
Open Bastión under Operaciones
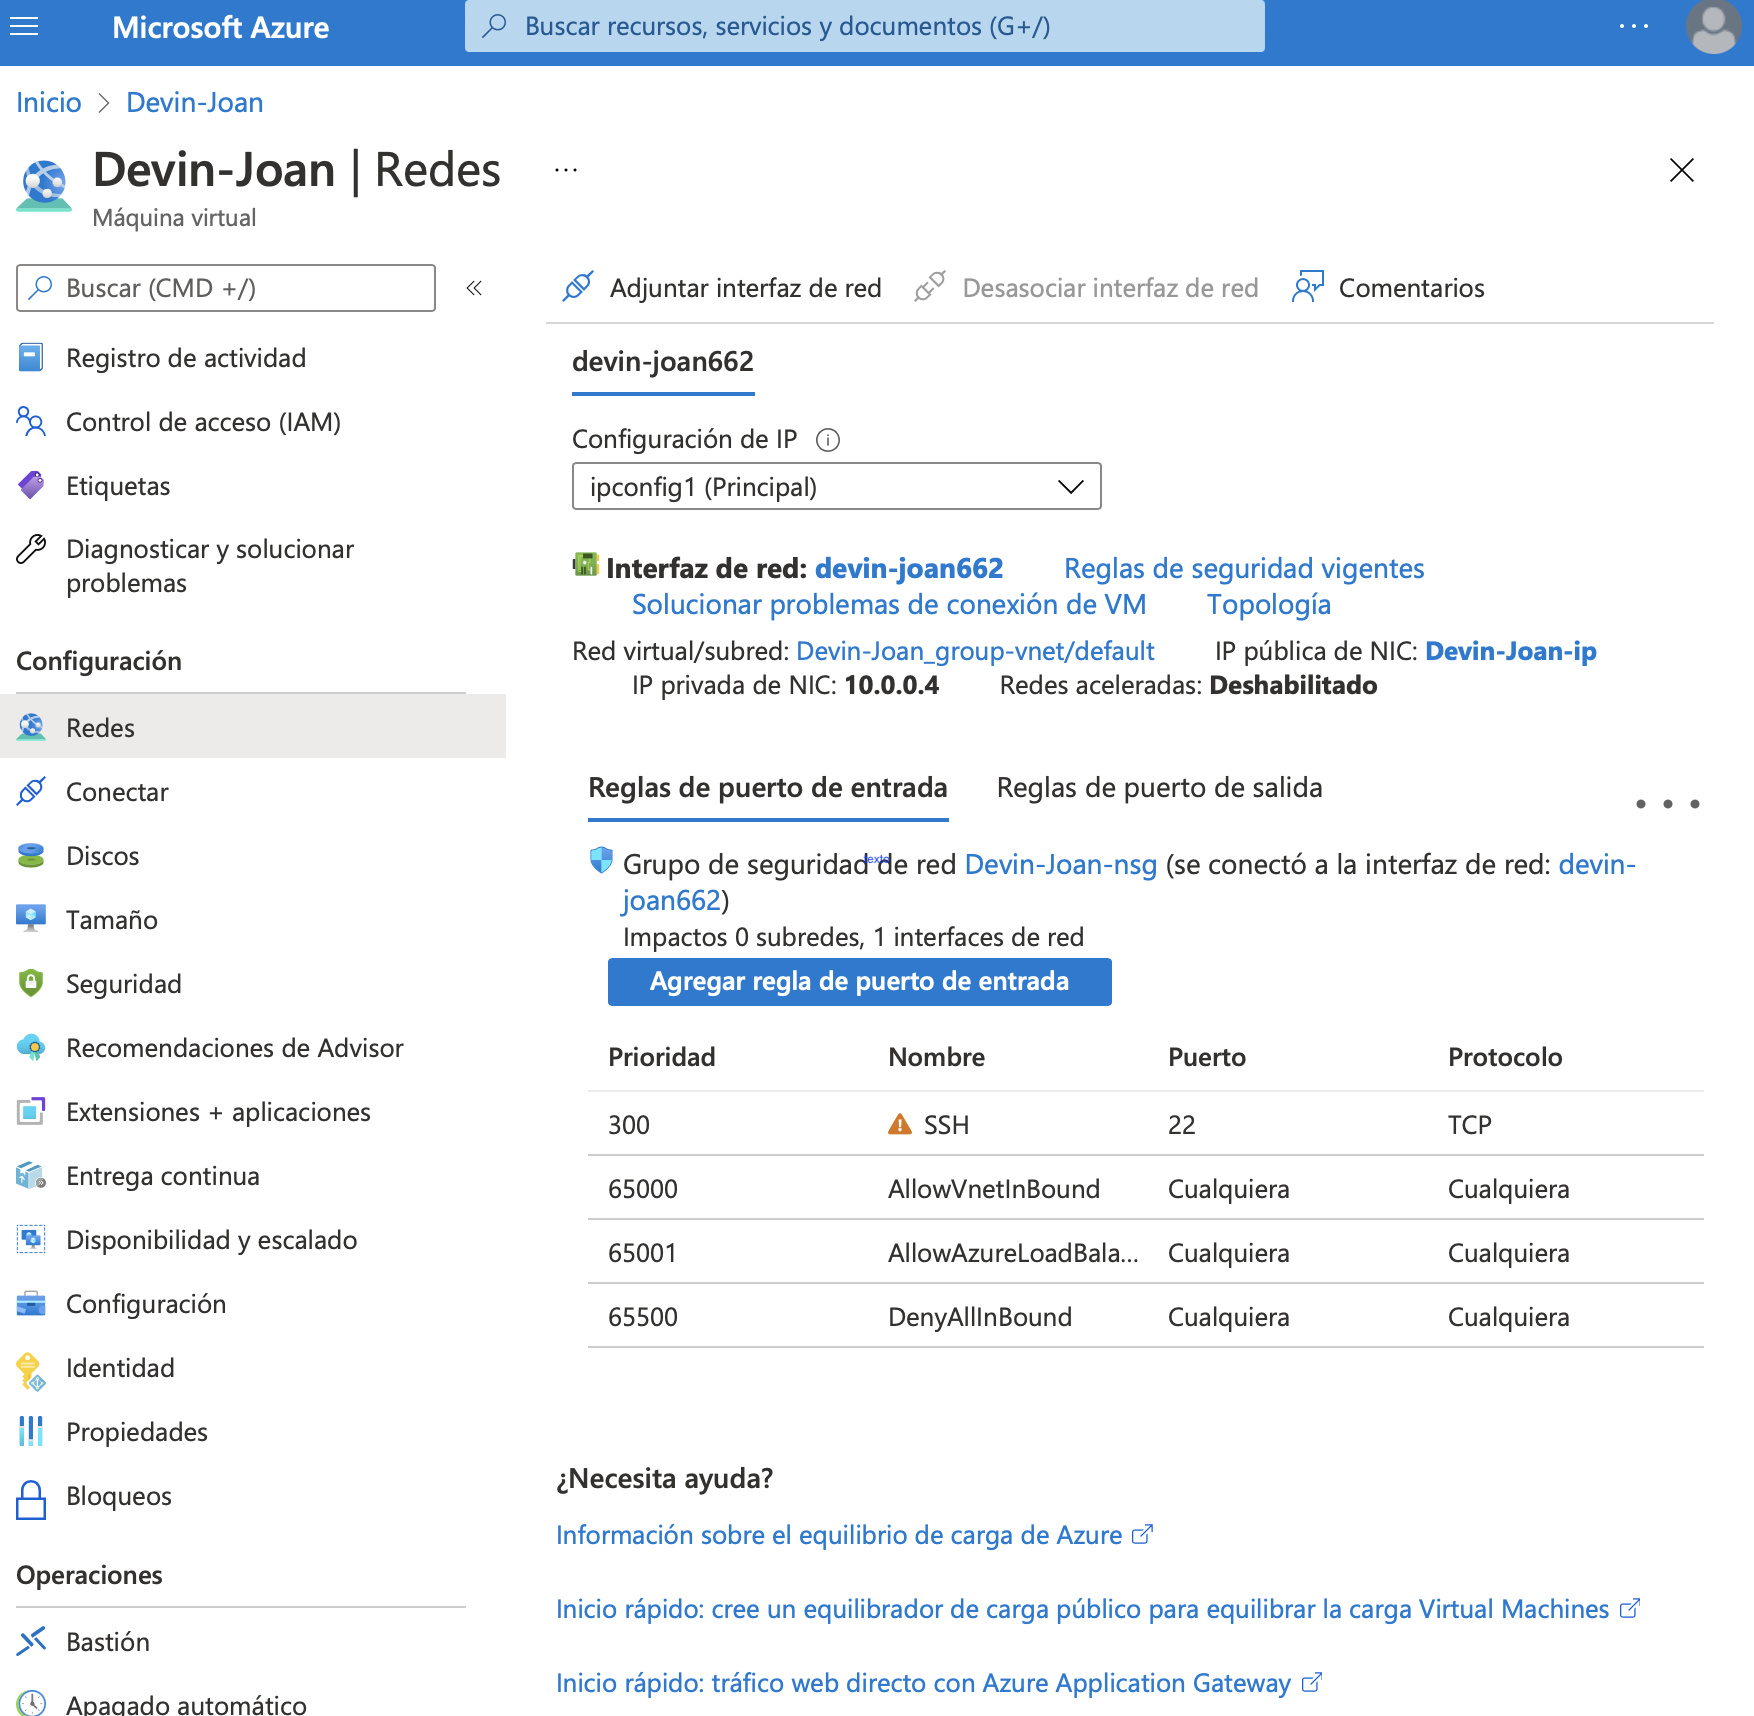coord(108,1641)
